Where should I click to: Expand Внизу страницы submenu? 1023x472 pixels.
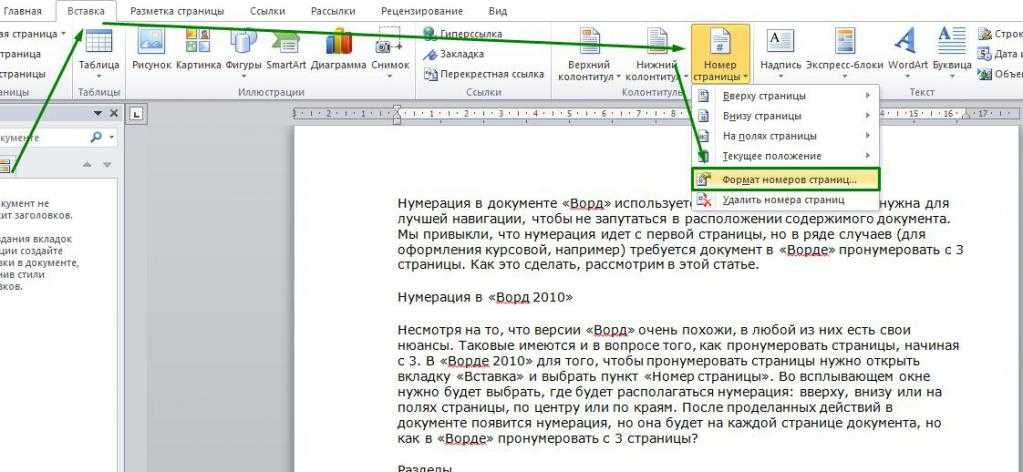tap(786, 116)
